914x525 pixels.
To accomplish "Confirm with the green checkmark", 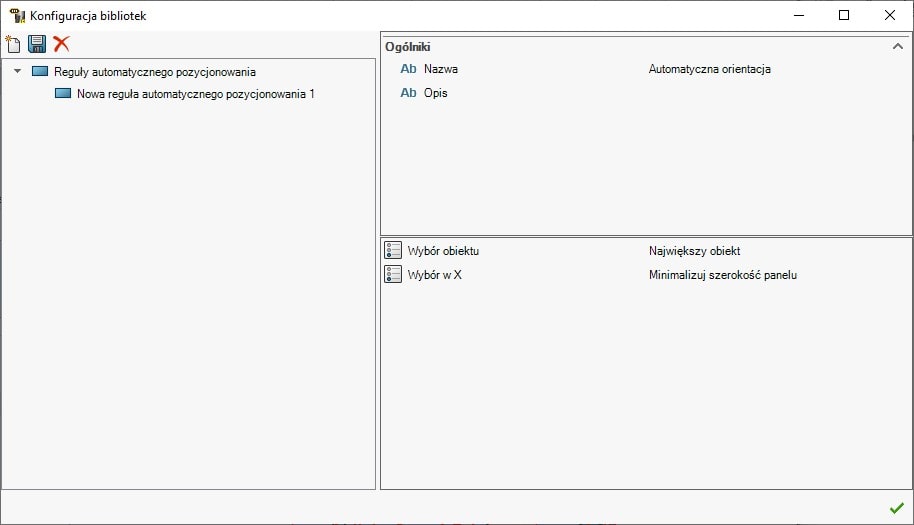I will pos(896,508).
